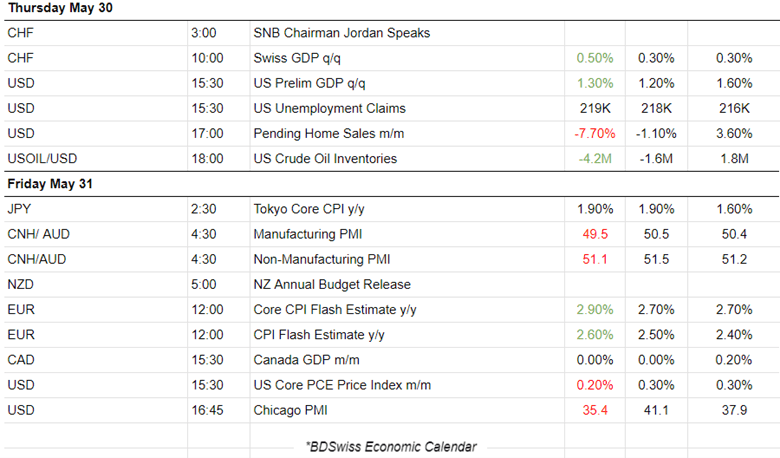Click the -7.70% Pending Home Sales value
This screenshot has width=780, height=458.
(595, 133)
